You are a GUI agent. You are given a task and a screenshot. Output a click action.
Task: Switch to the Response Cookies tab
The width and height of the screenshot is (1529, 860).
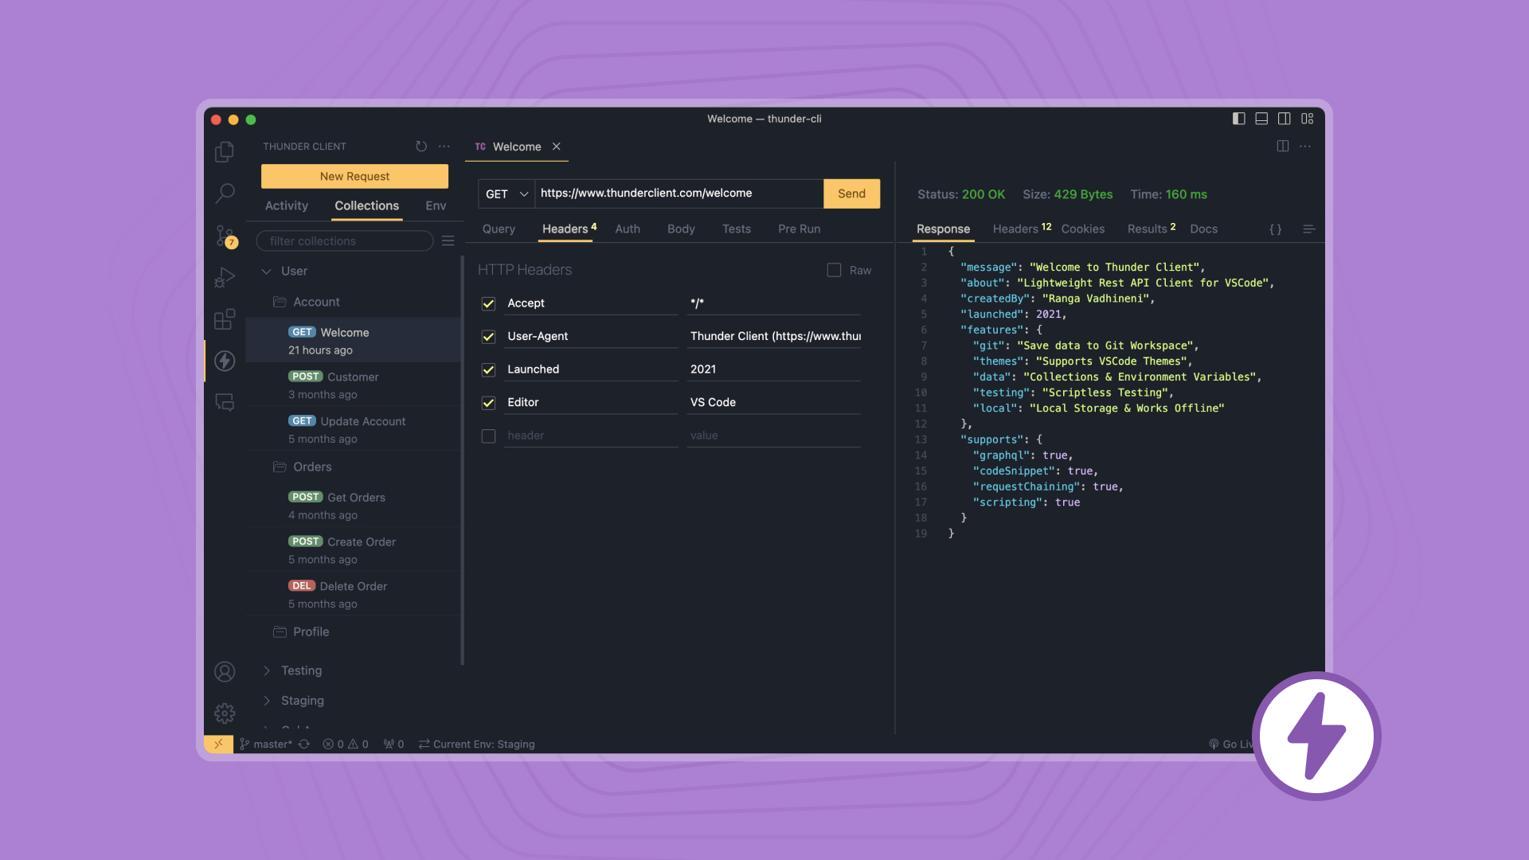click(1082, 229)
